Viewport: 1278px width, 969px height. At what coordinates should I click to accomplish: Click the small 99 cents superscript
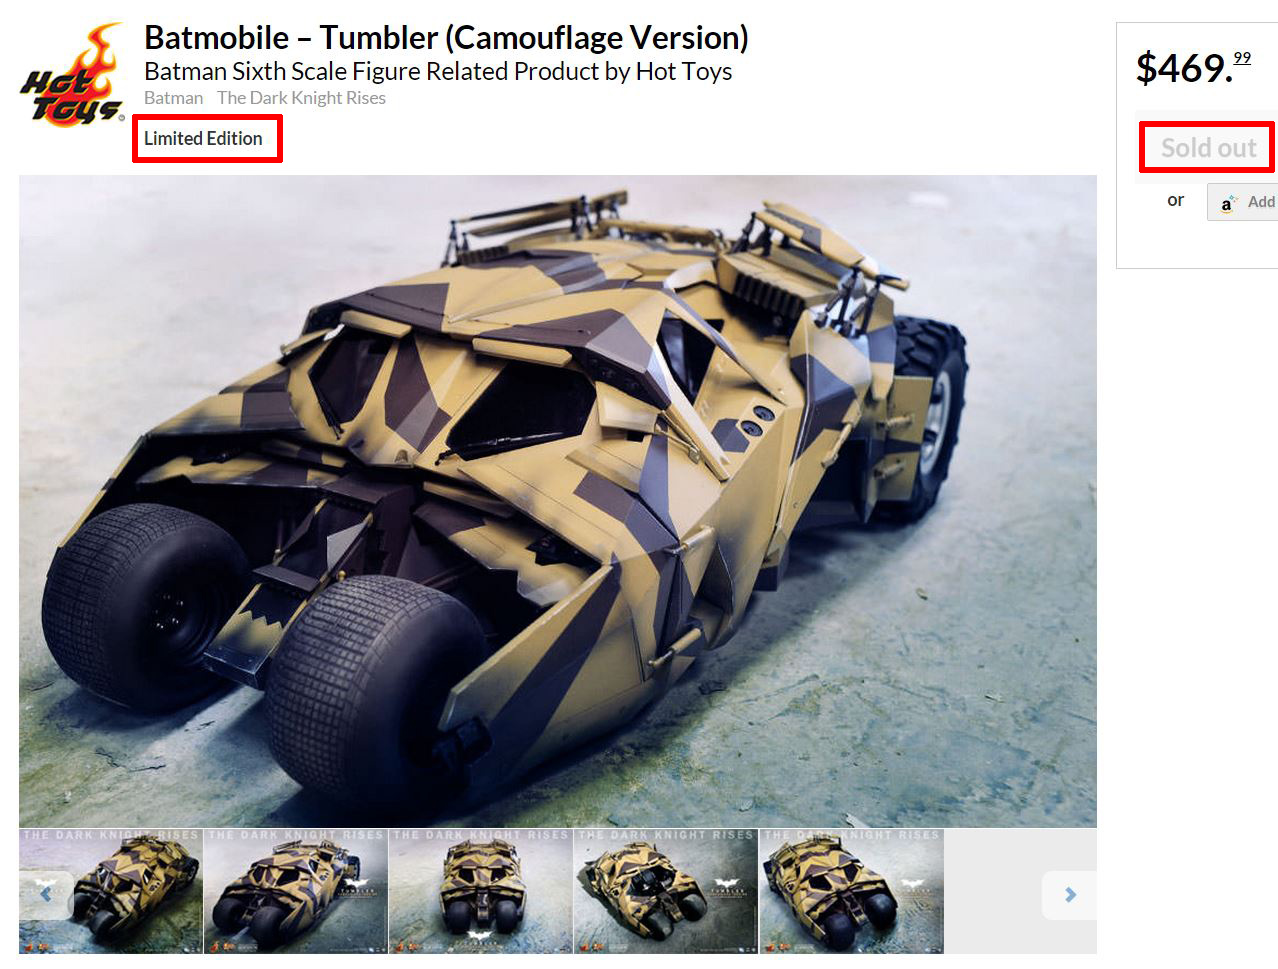click(1242, 58)
